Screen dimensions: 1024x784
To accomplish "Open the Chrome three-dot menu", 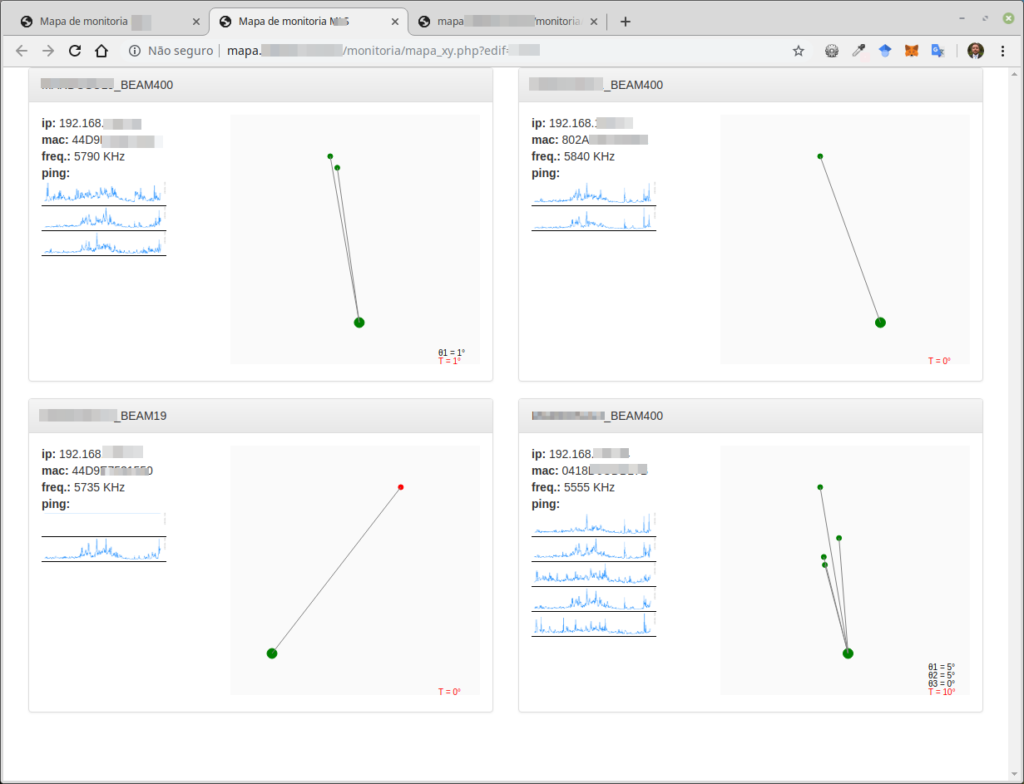I will [1003, 51].
